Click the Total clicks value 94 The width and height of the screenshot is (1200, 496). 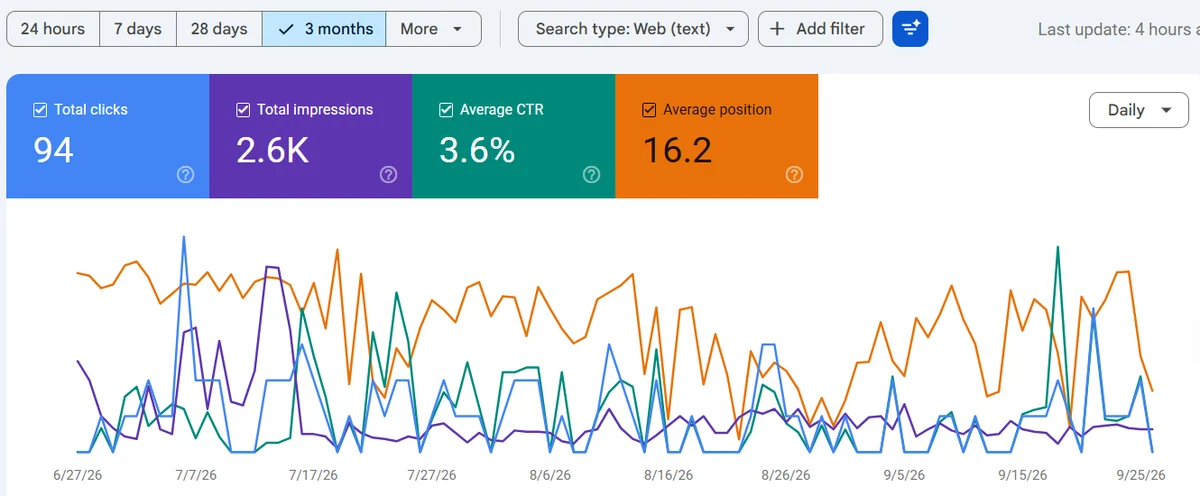click(54, 150)
